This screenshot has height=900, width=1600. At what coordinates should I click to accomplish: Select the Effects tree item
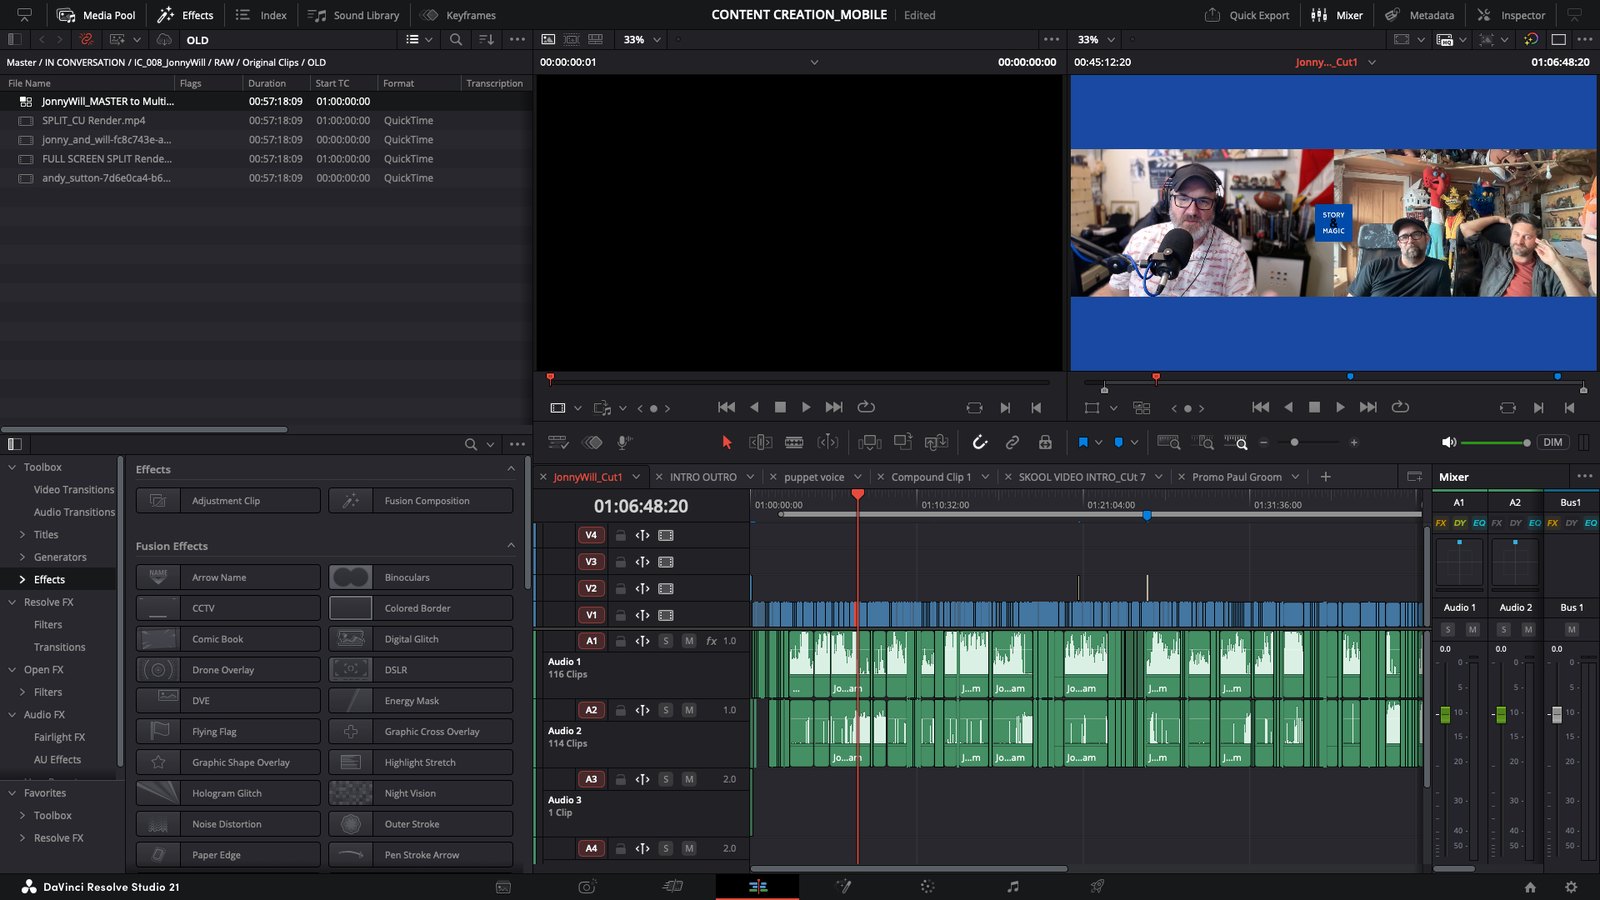pyautogui.click(x=49, y=580)
